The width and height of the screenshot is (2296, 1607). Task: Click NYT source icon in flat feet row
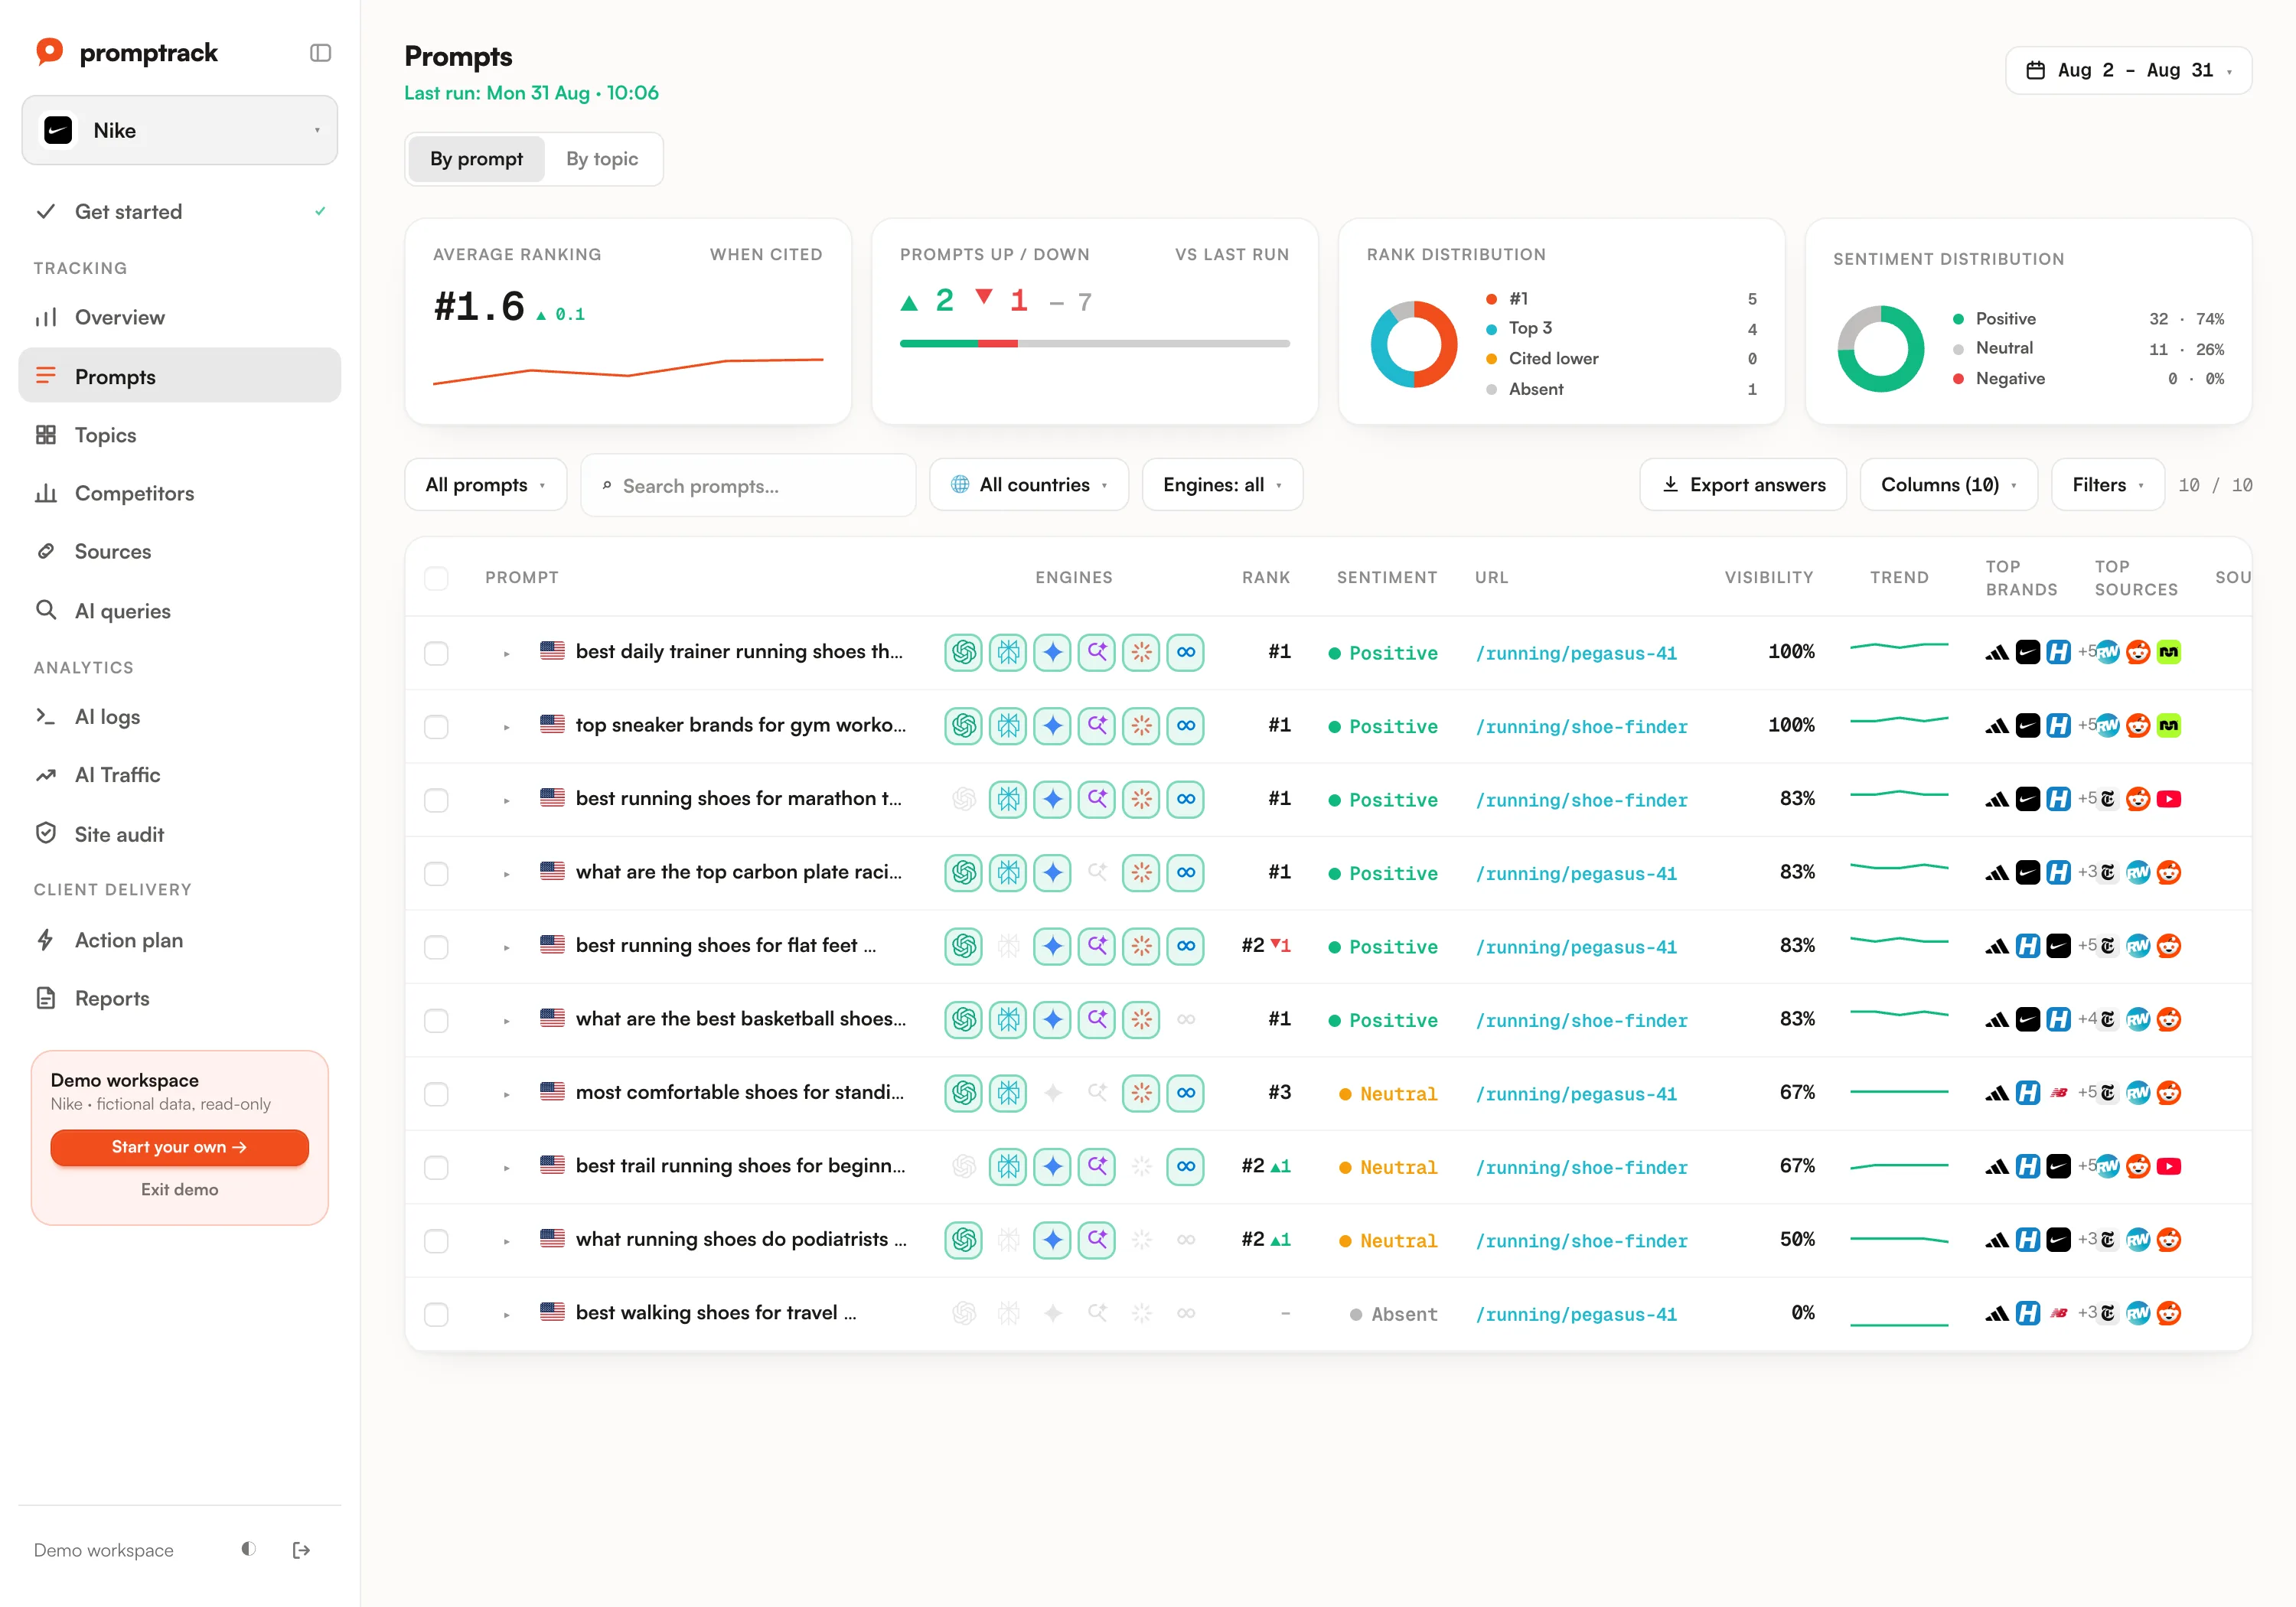click(x=2107, y=946)
